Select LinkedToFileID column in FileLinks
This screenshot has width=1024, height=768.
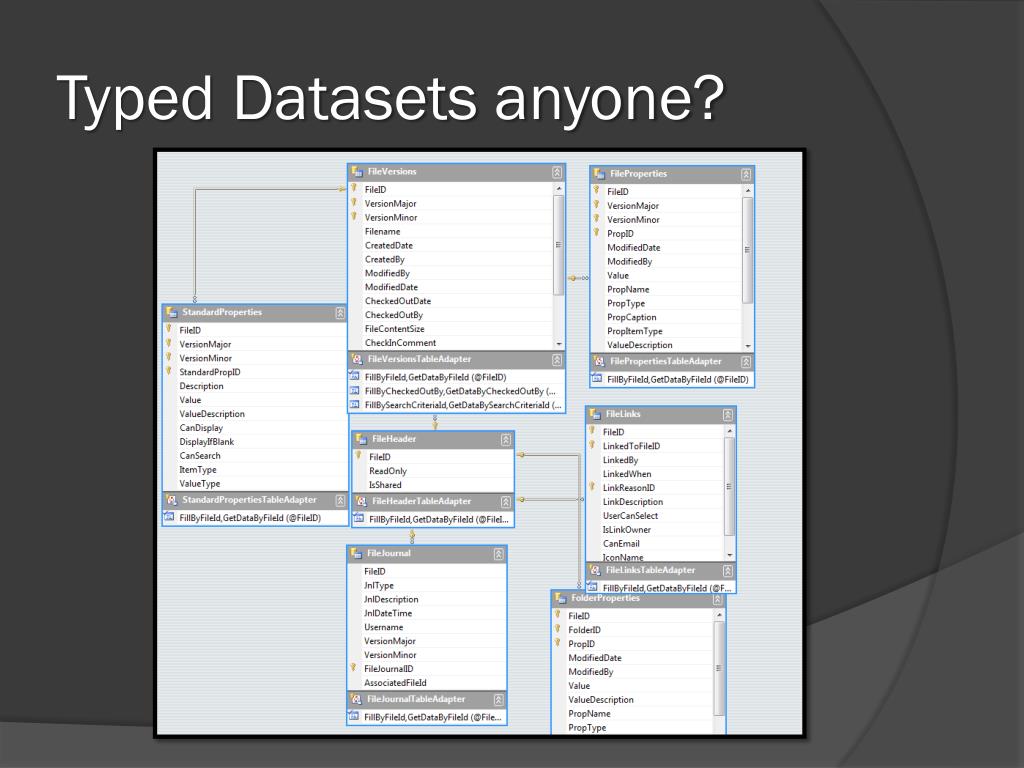point(631,446)
